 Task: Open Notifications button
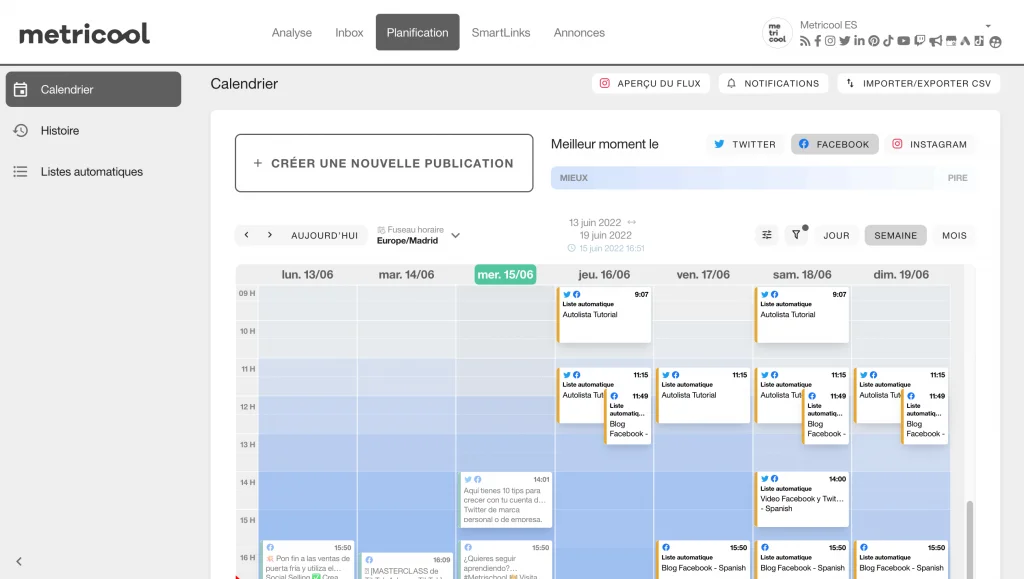[x=773, y=84]
